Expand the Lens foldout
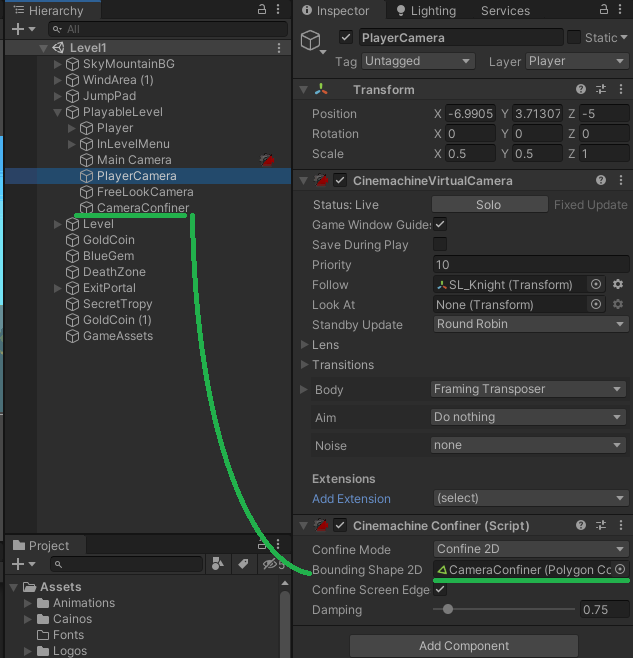The image size is (633, 658). click(305, 345)
